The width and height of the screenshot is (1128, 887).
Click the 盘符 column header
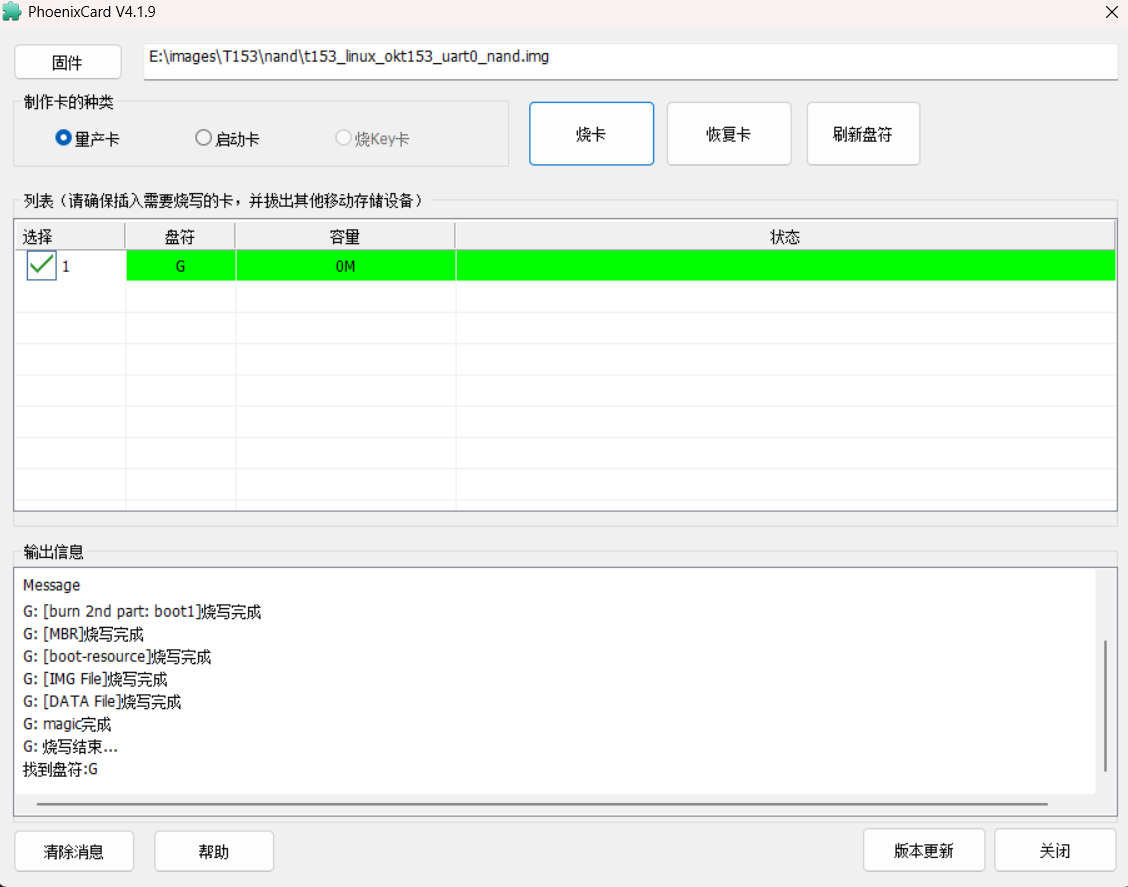(x=180, y=237)
